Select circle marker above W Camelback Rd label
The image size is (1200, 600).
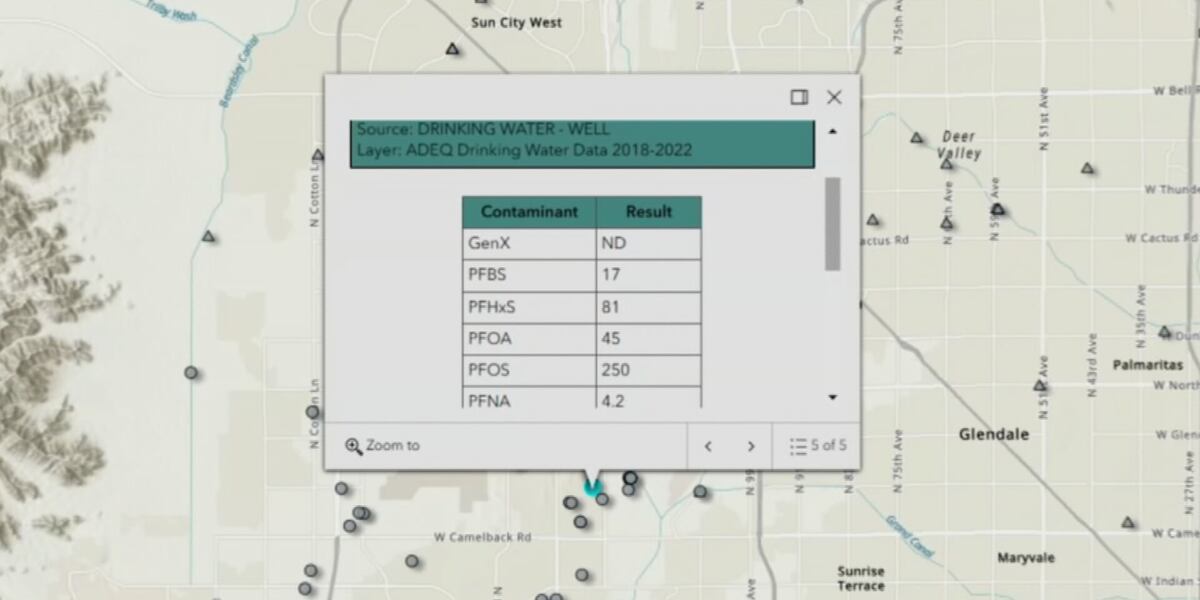(x=580, y=521)
